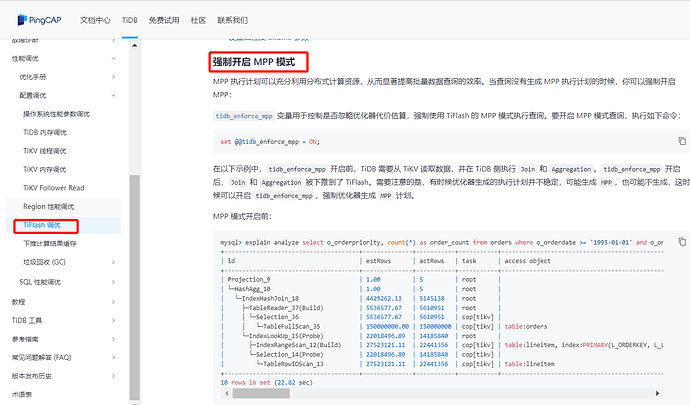Select TiDB 内存调优 sidebar entry

pos(48,133)
